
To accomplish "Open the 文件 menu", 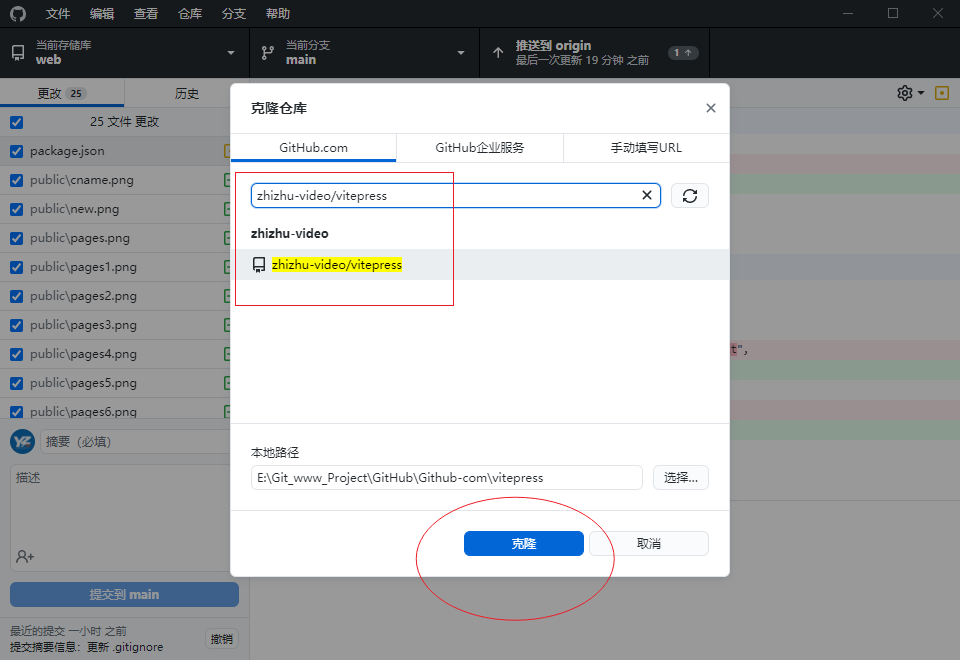I will click(x=58, y=13).
